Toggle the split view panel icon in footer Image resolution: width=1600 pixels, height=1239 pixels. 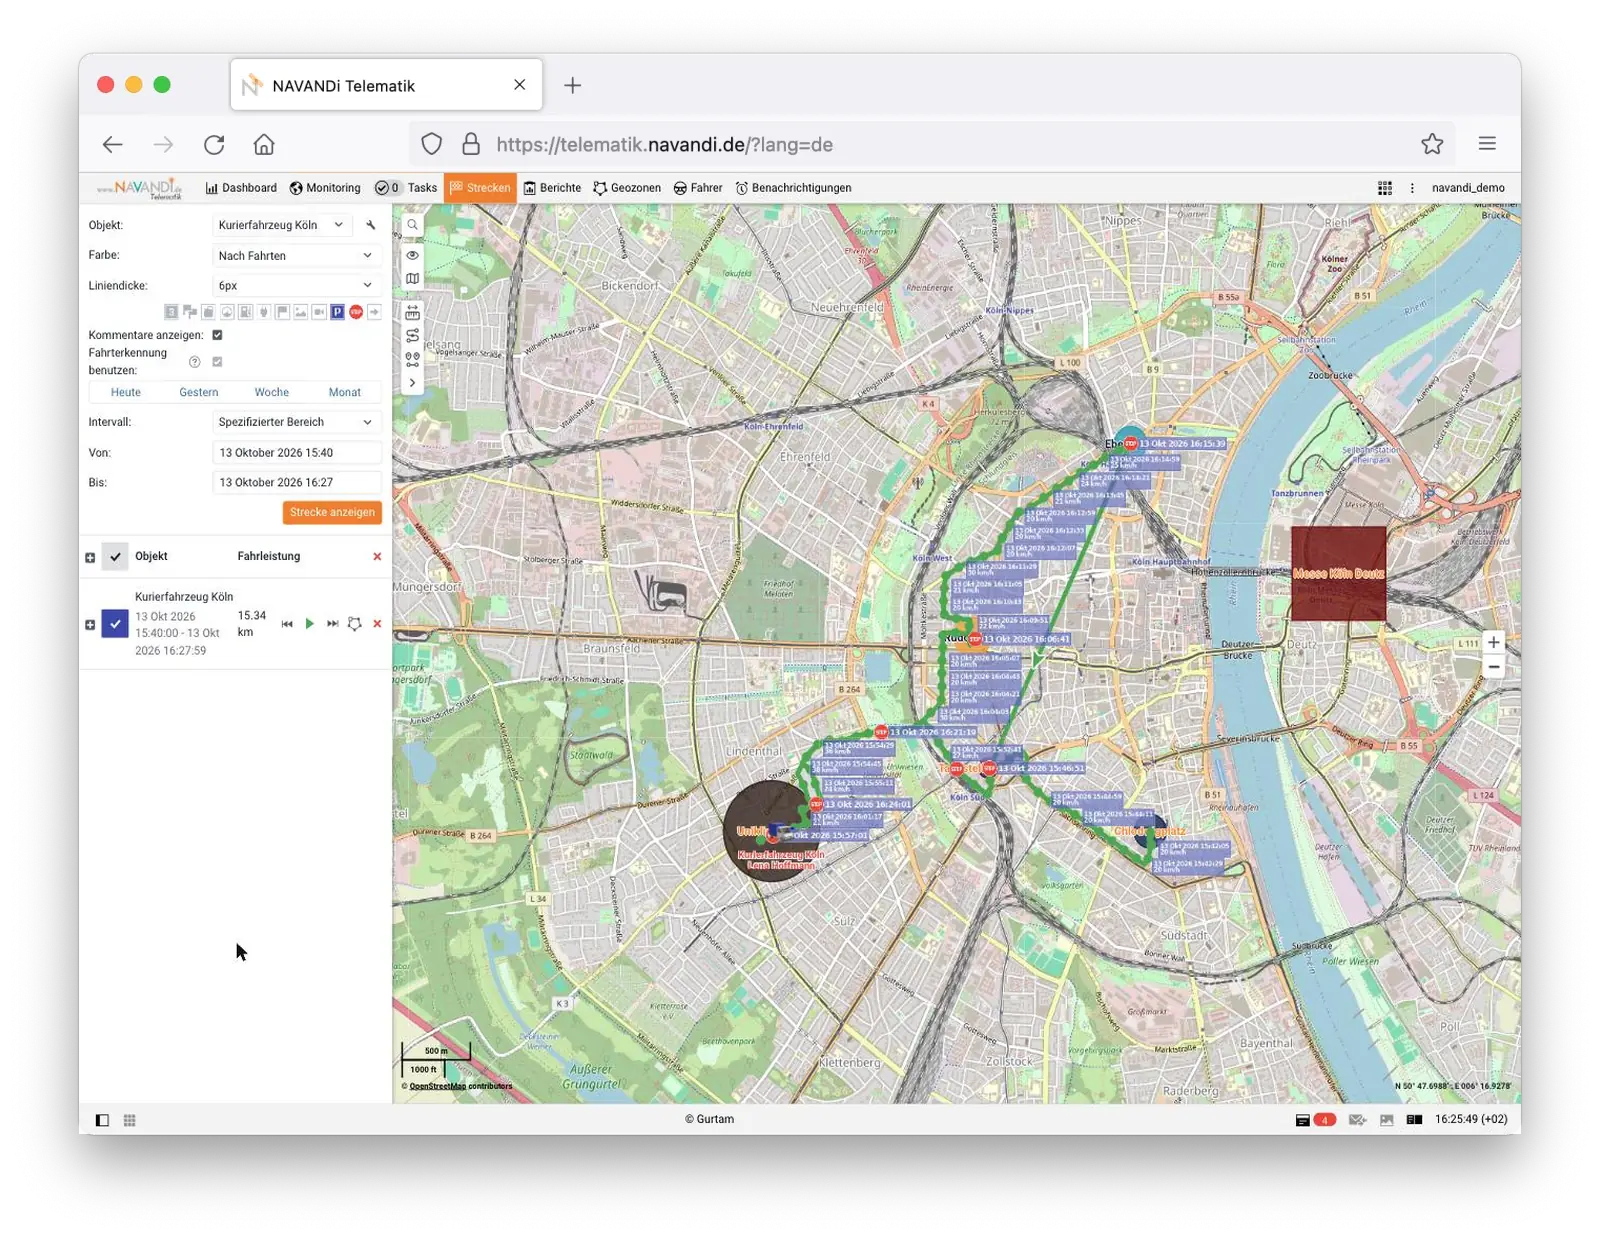[1414, 1120]
